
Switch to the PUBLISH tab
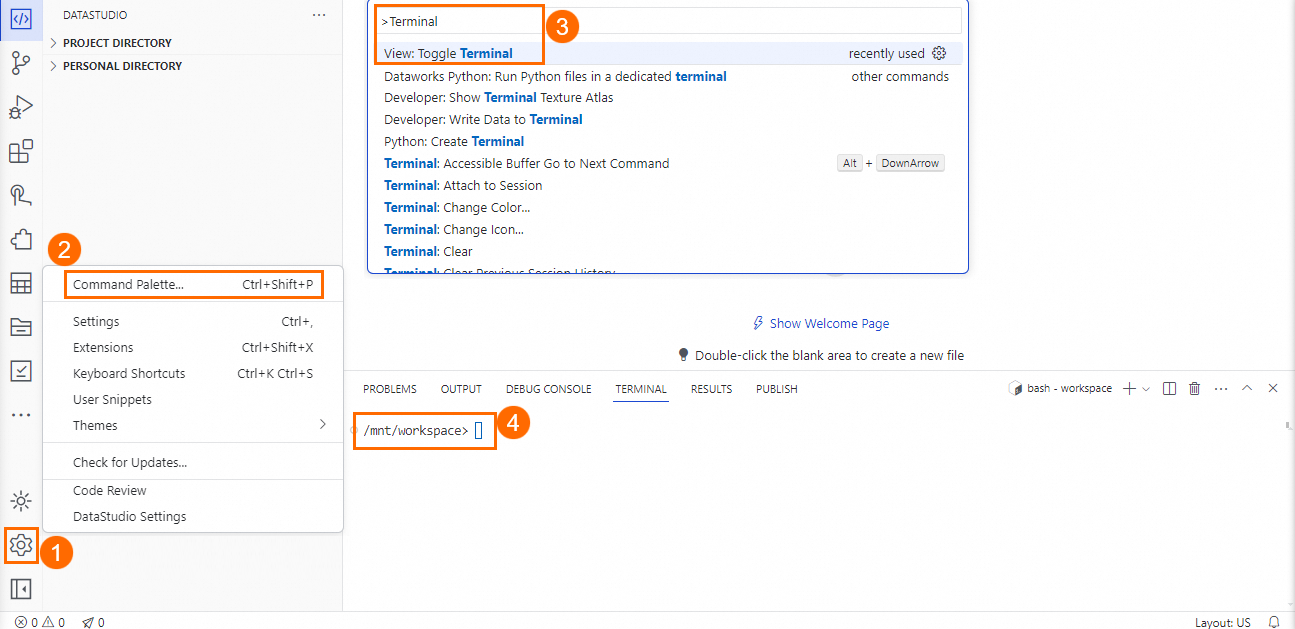coord(777,389)
